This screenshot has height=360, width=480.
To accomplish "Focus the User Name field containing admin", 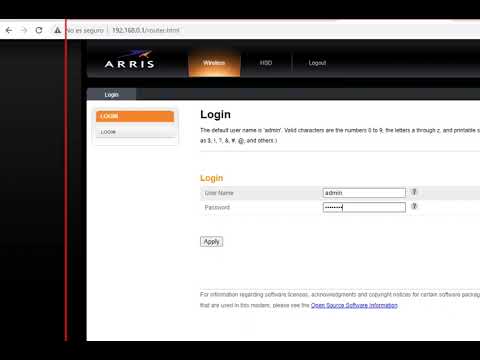I will point(364,193).
